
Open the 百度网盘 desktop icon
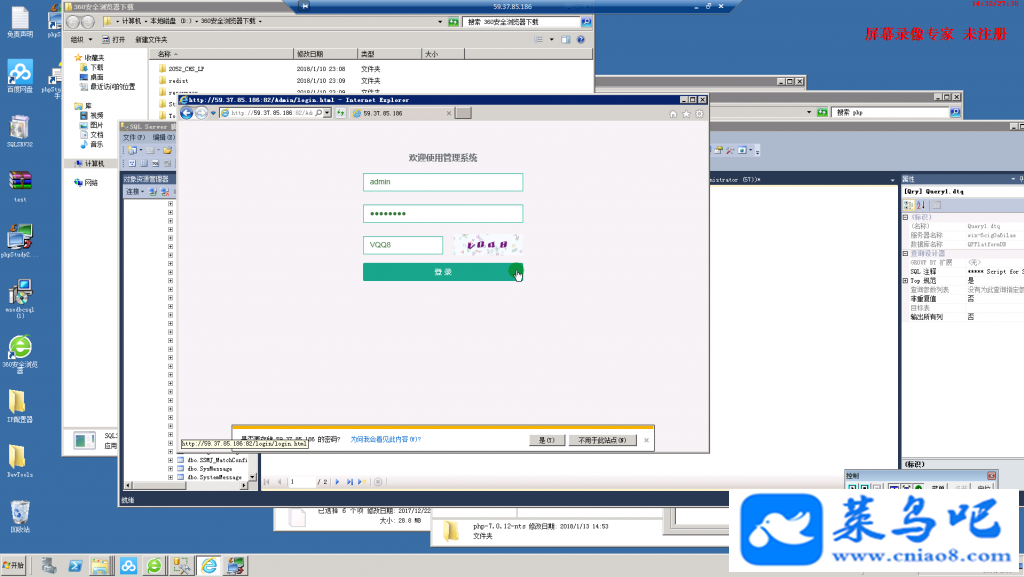pos(20,76)
